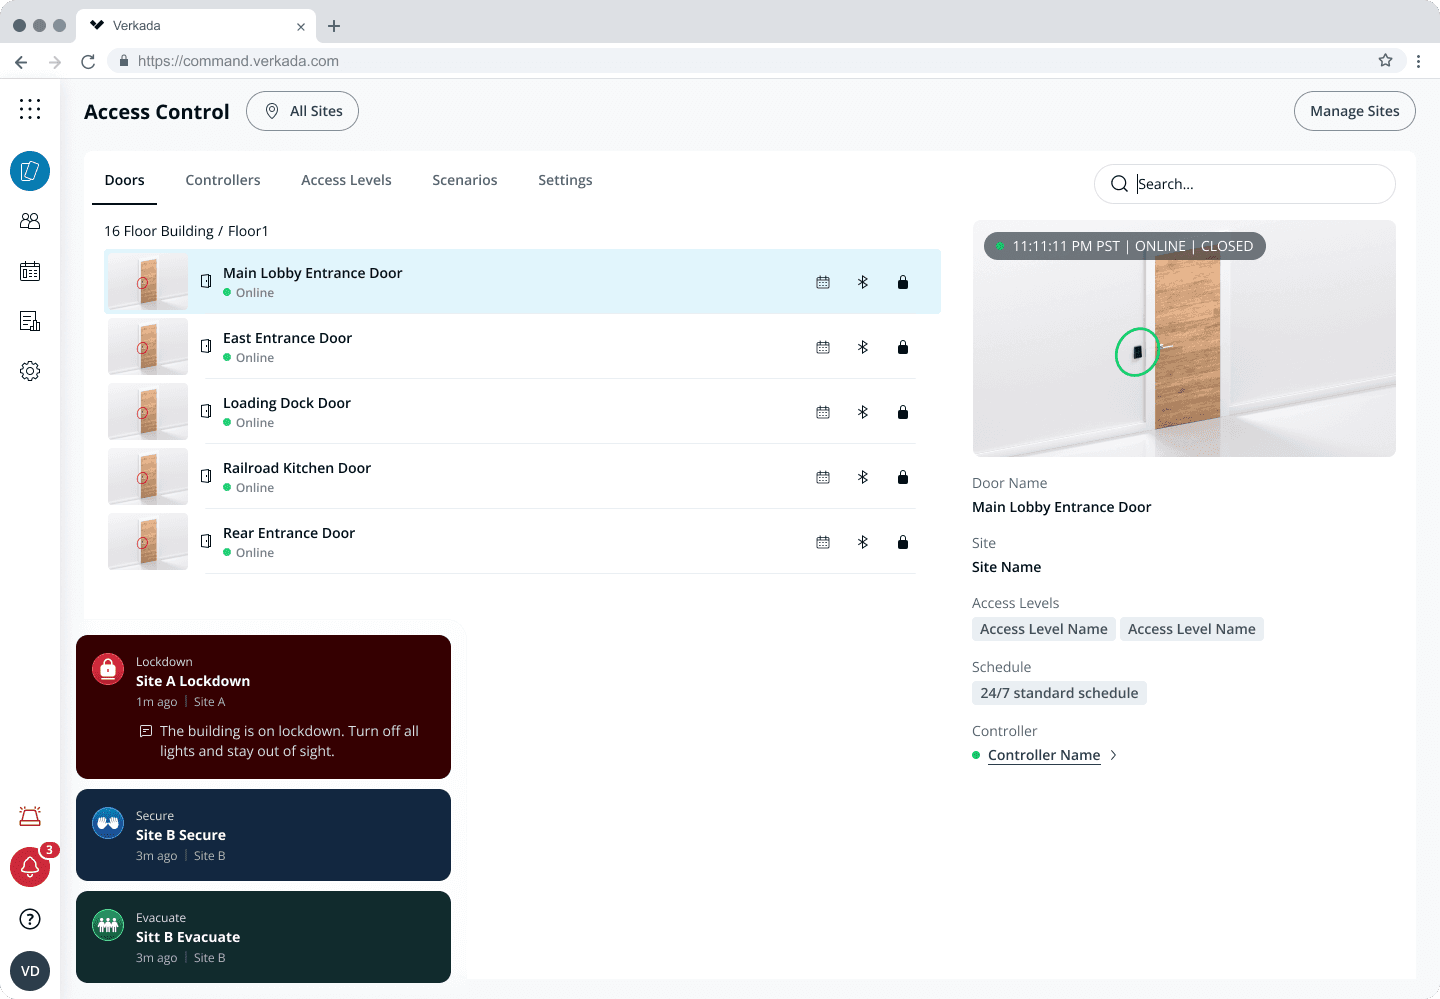
Task: Click the browser address bar URL
Action: coord(238,61)
